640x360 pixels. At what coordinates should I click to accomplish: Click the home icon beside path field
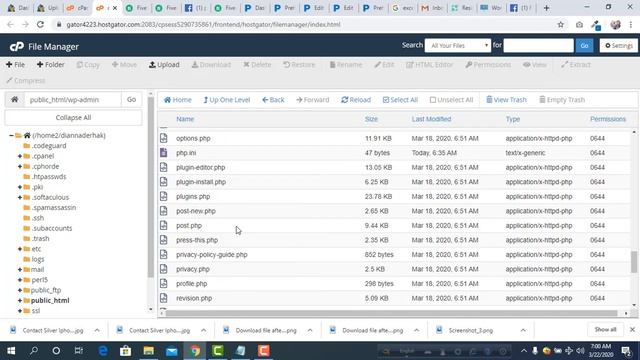pos(15,99)
